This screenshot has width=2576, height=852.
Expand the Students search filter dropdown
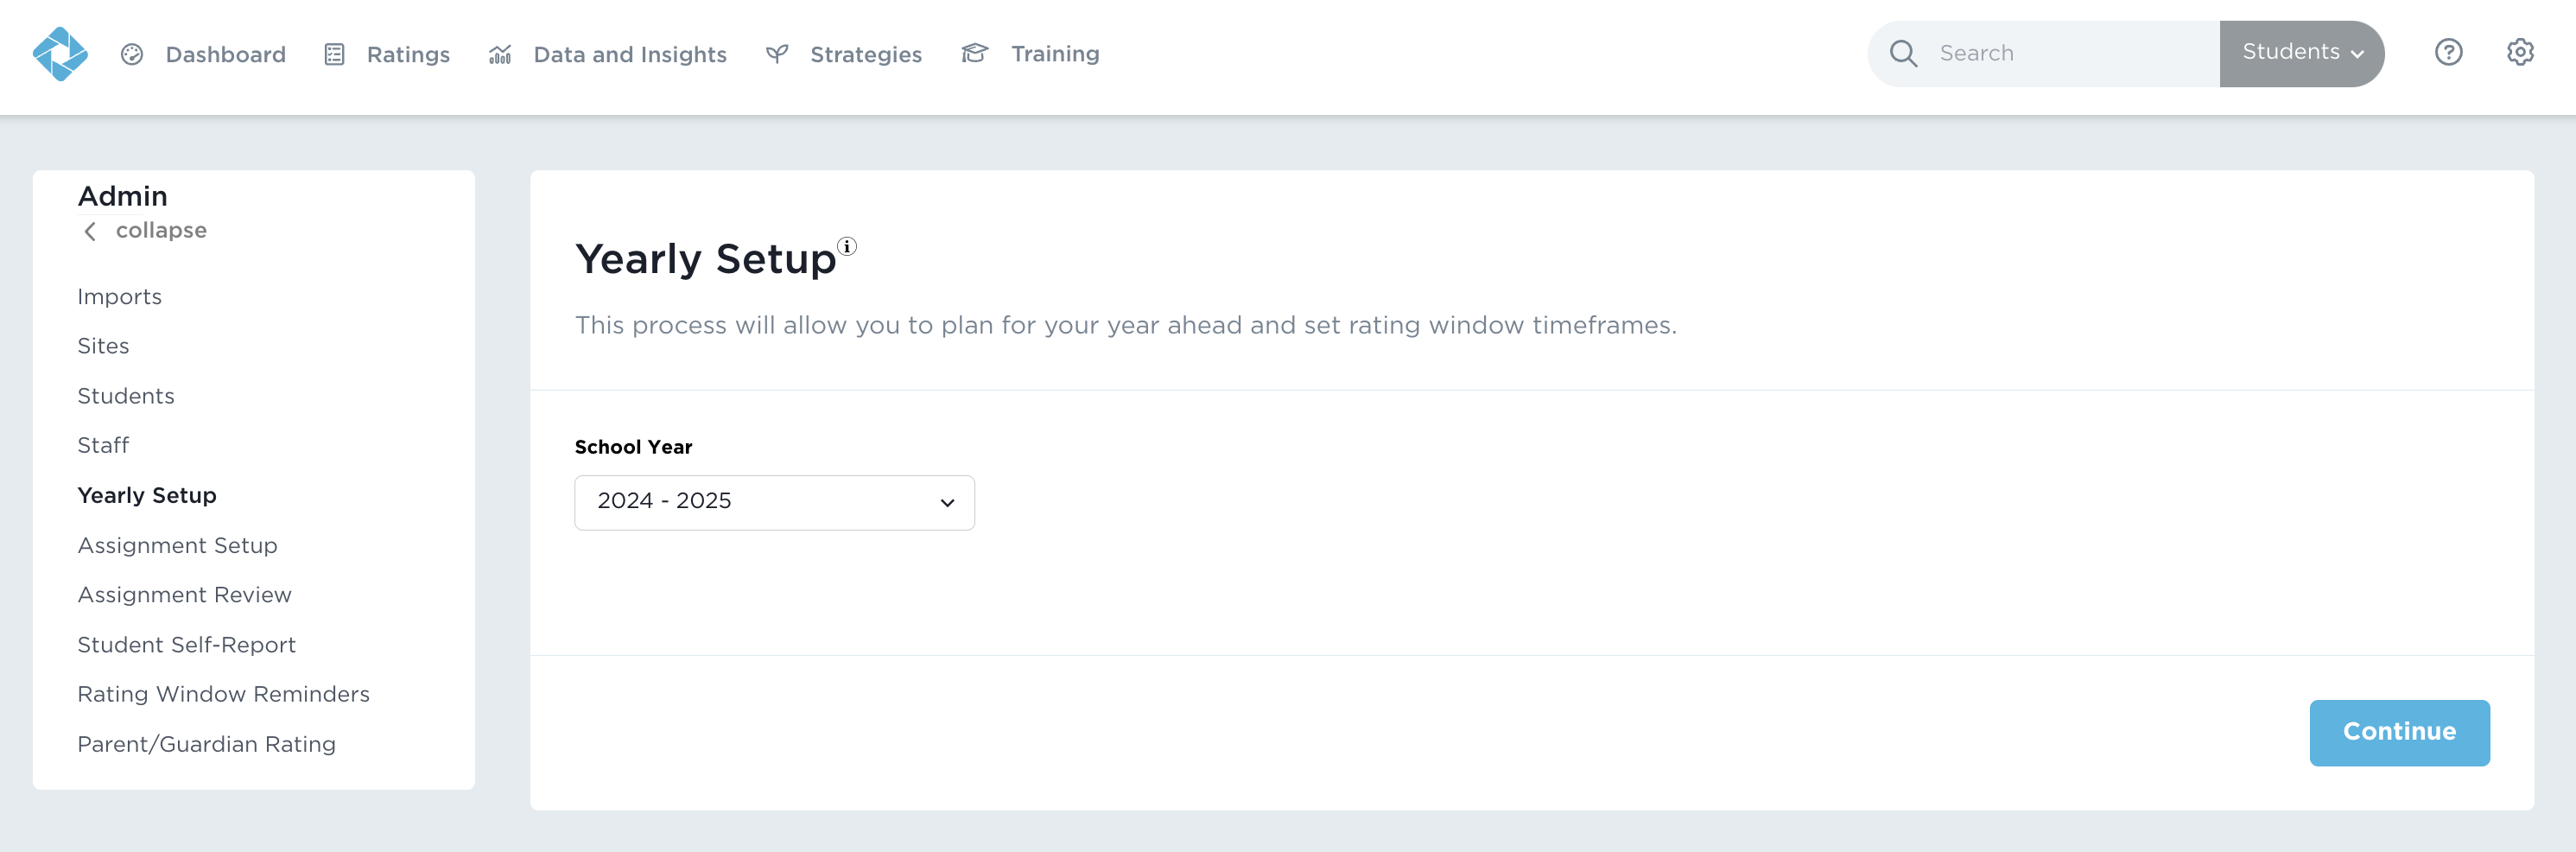[x=2301, y=53]
